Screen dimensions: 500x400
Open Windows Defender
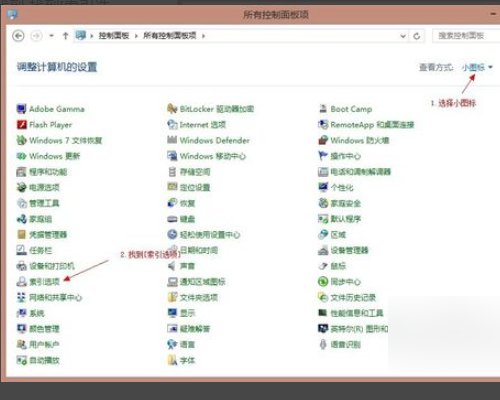(208, 140)
